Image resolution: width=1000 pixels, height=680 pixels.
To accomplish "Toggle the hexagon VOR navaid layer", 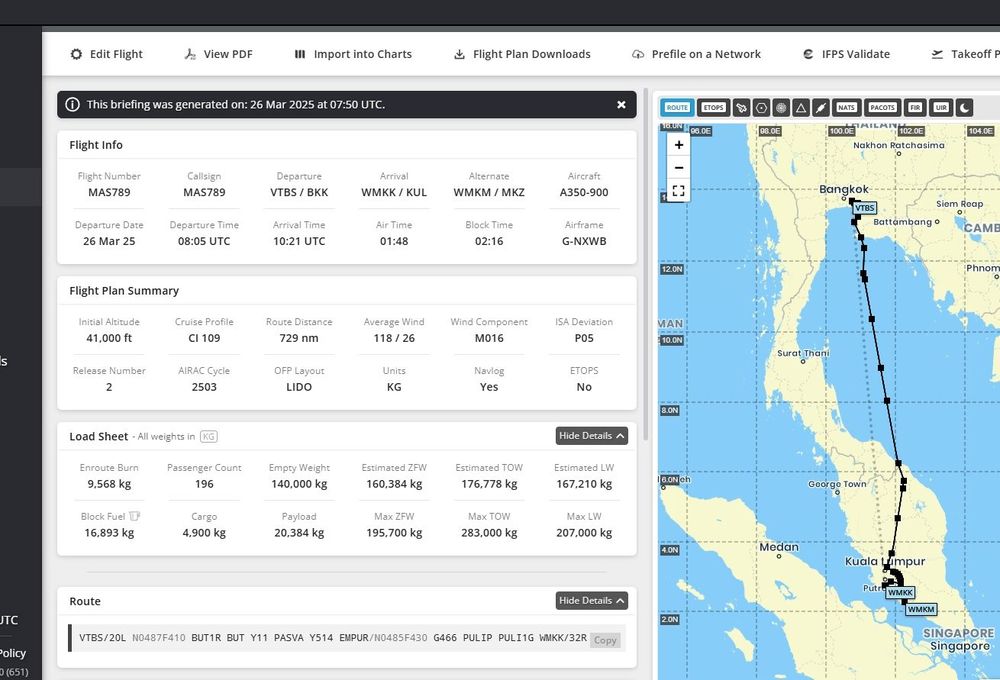I will (x=761, y=107).
